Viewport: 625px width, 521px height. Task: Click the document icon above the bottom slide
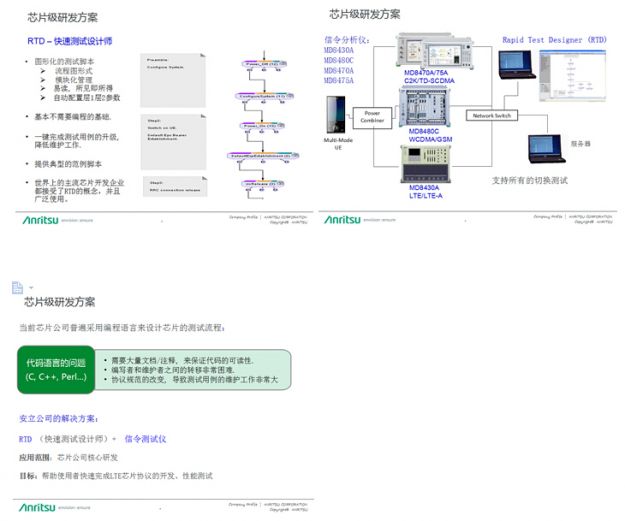coord(18,287)
